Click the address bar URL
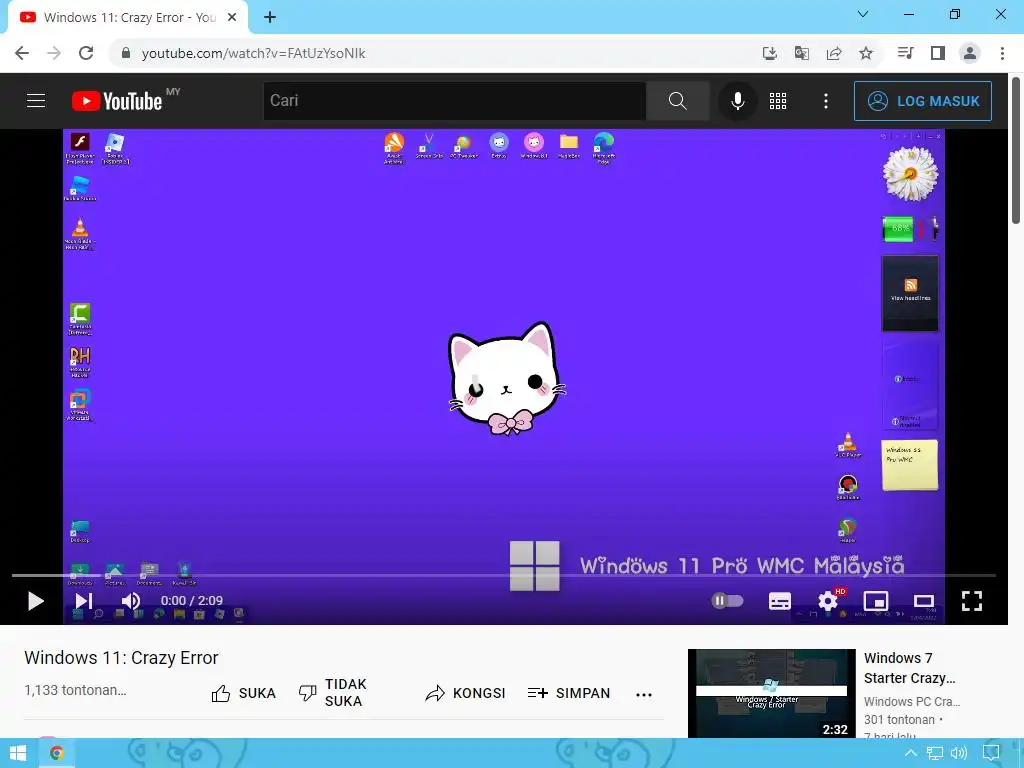The height and width of the screenshot is (768, 1024). 253,54
